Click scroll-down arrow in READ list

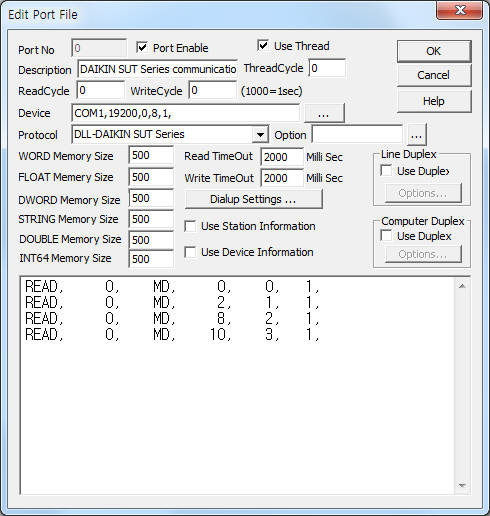click(x=462, y=485)
